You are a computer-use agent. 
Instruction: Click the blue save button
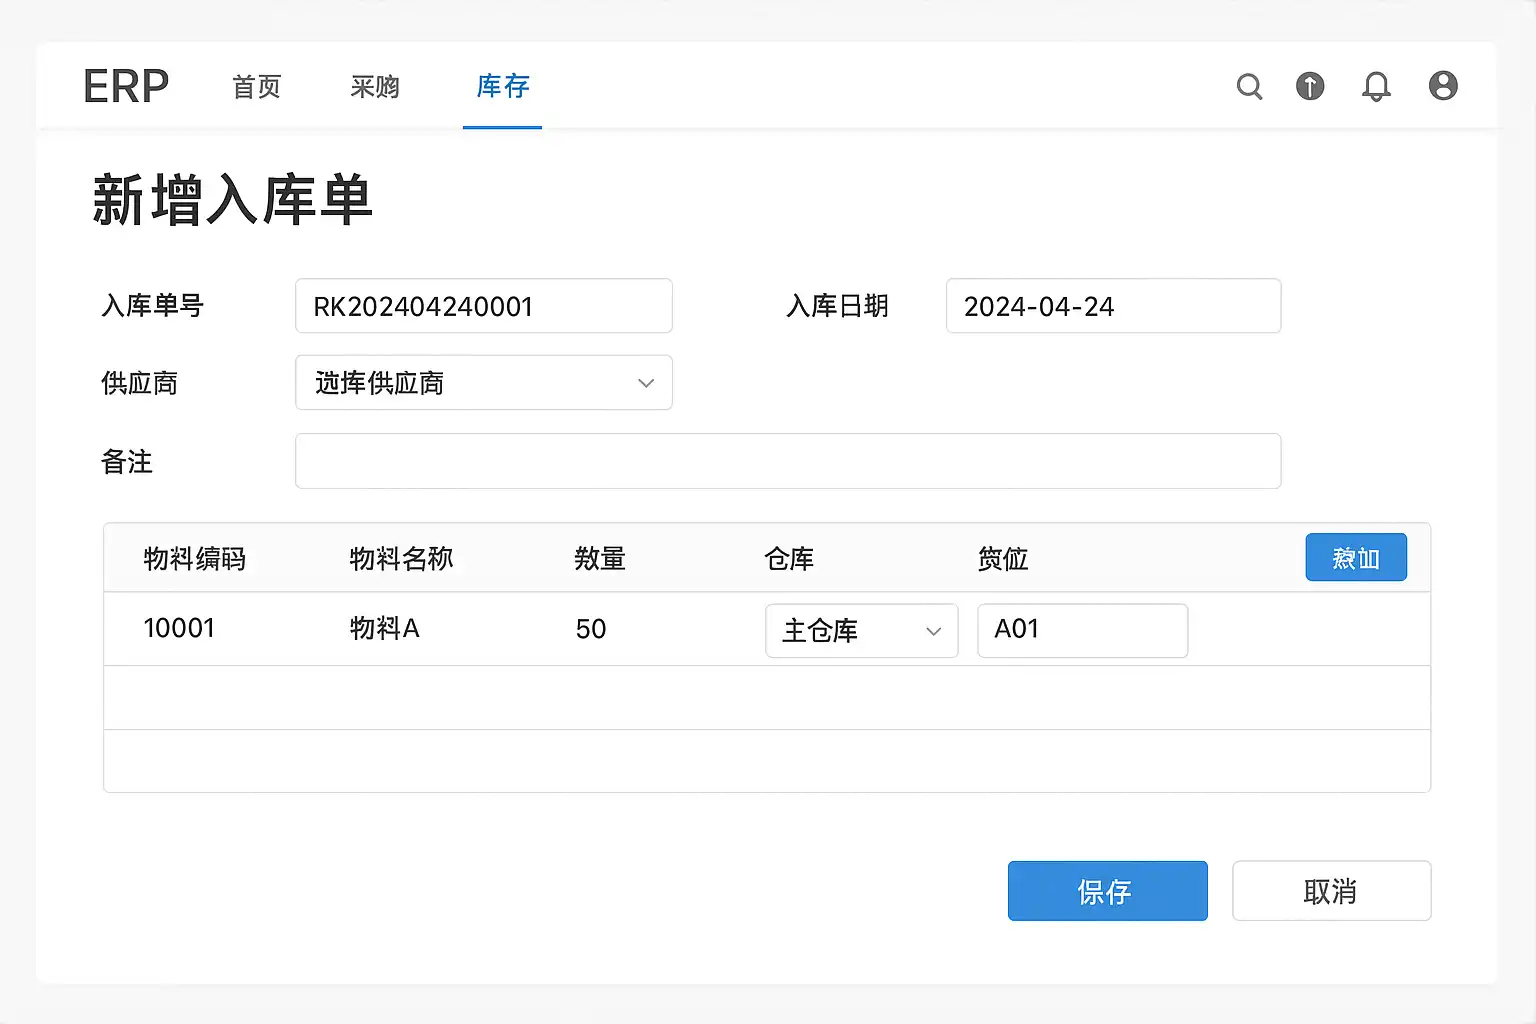pyautogui.click(x=1107, y=891)
